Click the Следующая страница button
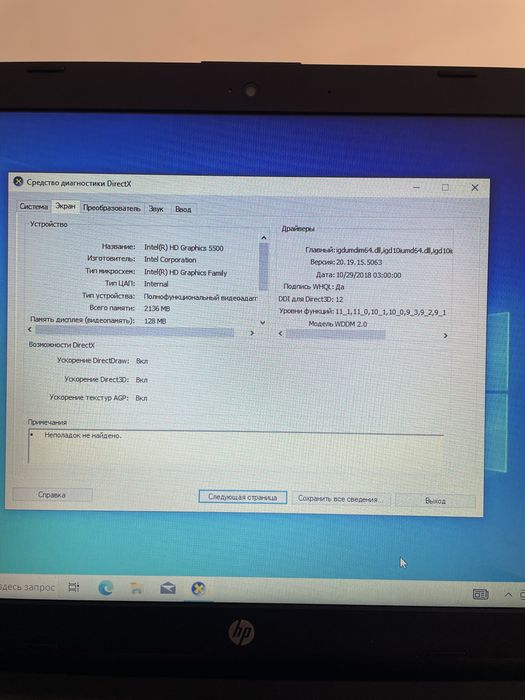The height and width of the screenshot is (700, 525). 242,497
